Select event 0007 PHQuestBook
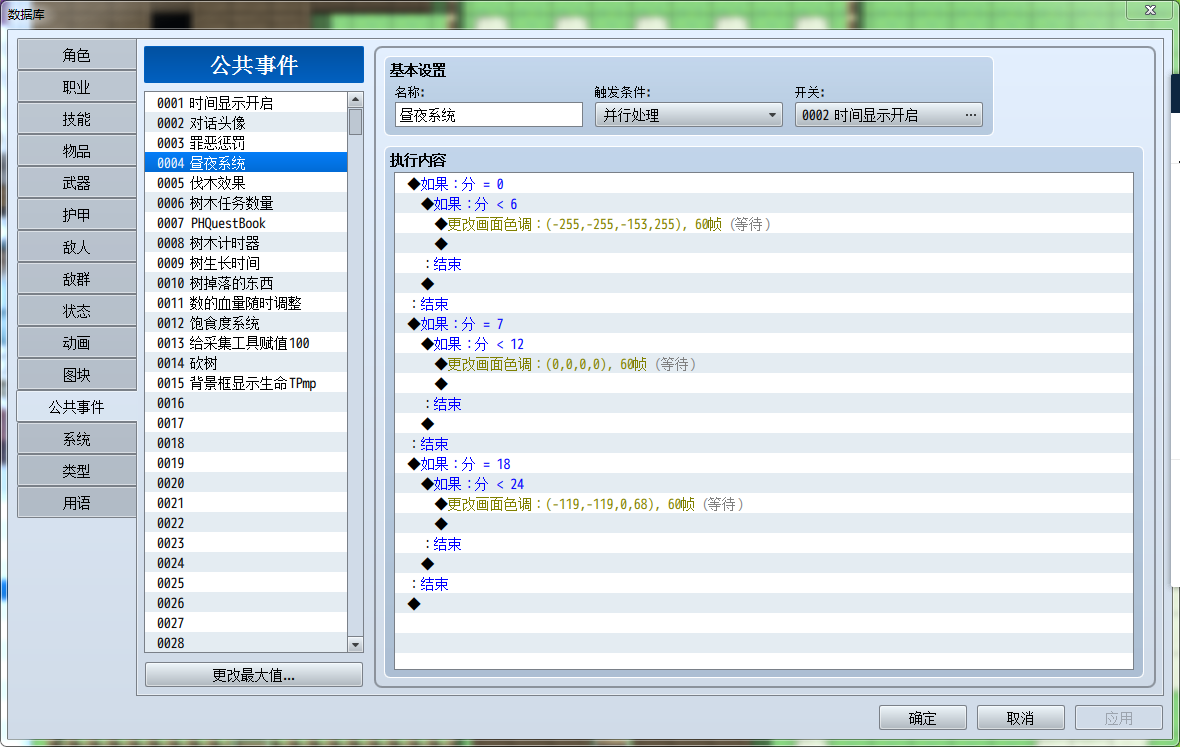Screen dimensions: 1180x747 click(x=246, y=223)
